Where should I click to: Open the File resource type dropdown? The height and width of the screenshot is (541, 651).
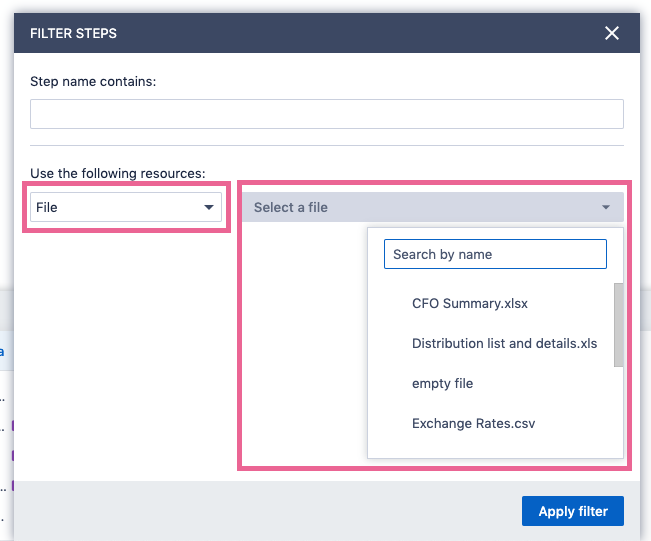point(126,207)
